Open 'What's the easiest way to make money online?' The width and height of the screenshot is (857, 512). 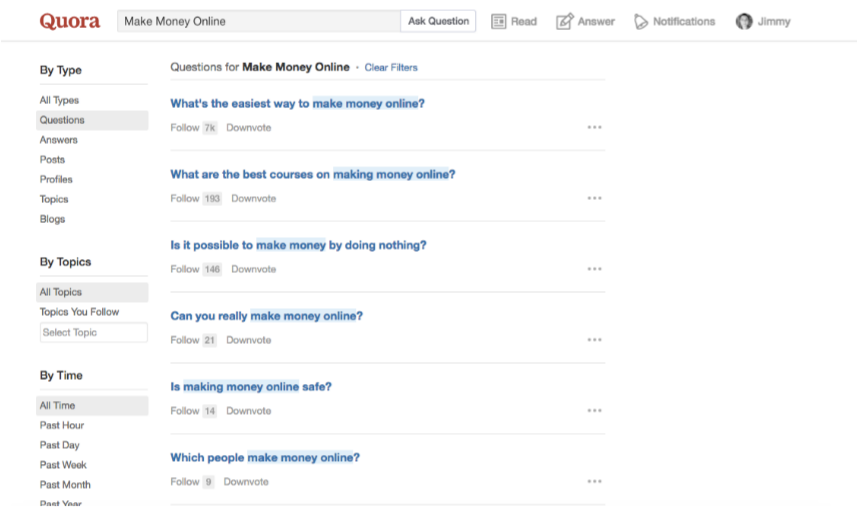click(x=297, y=103)
